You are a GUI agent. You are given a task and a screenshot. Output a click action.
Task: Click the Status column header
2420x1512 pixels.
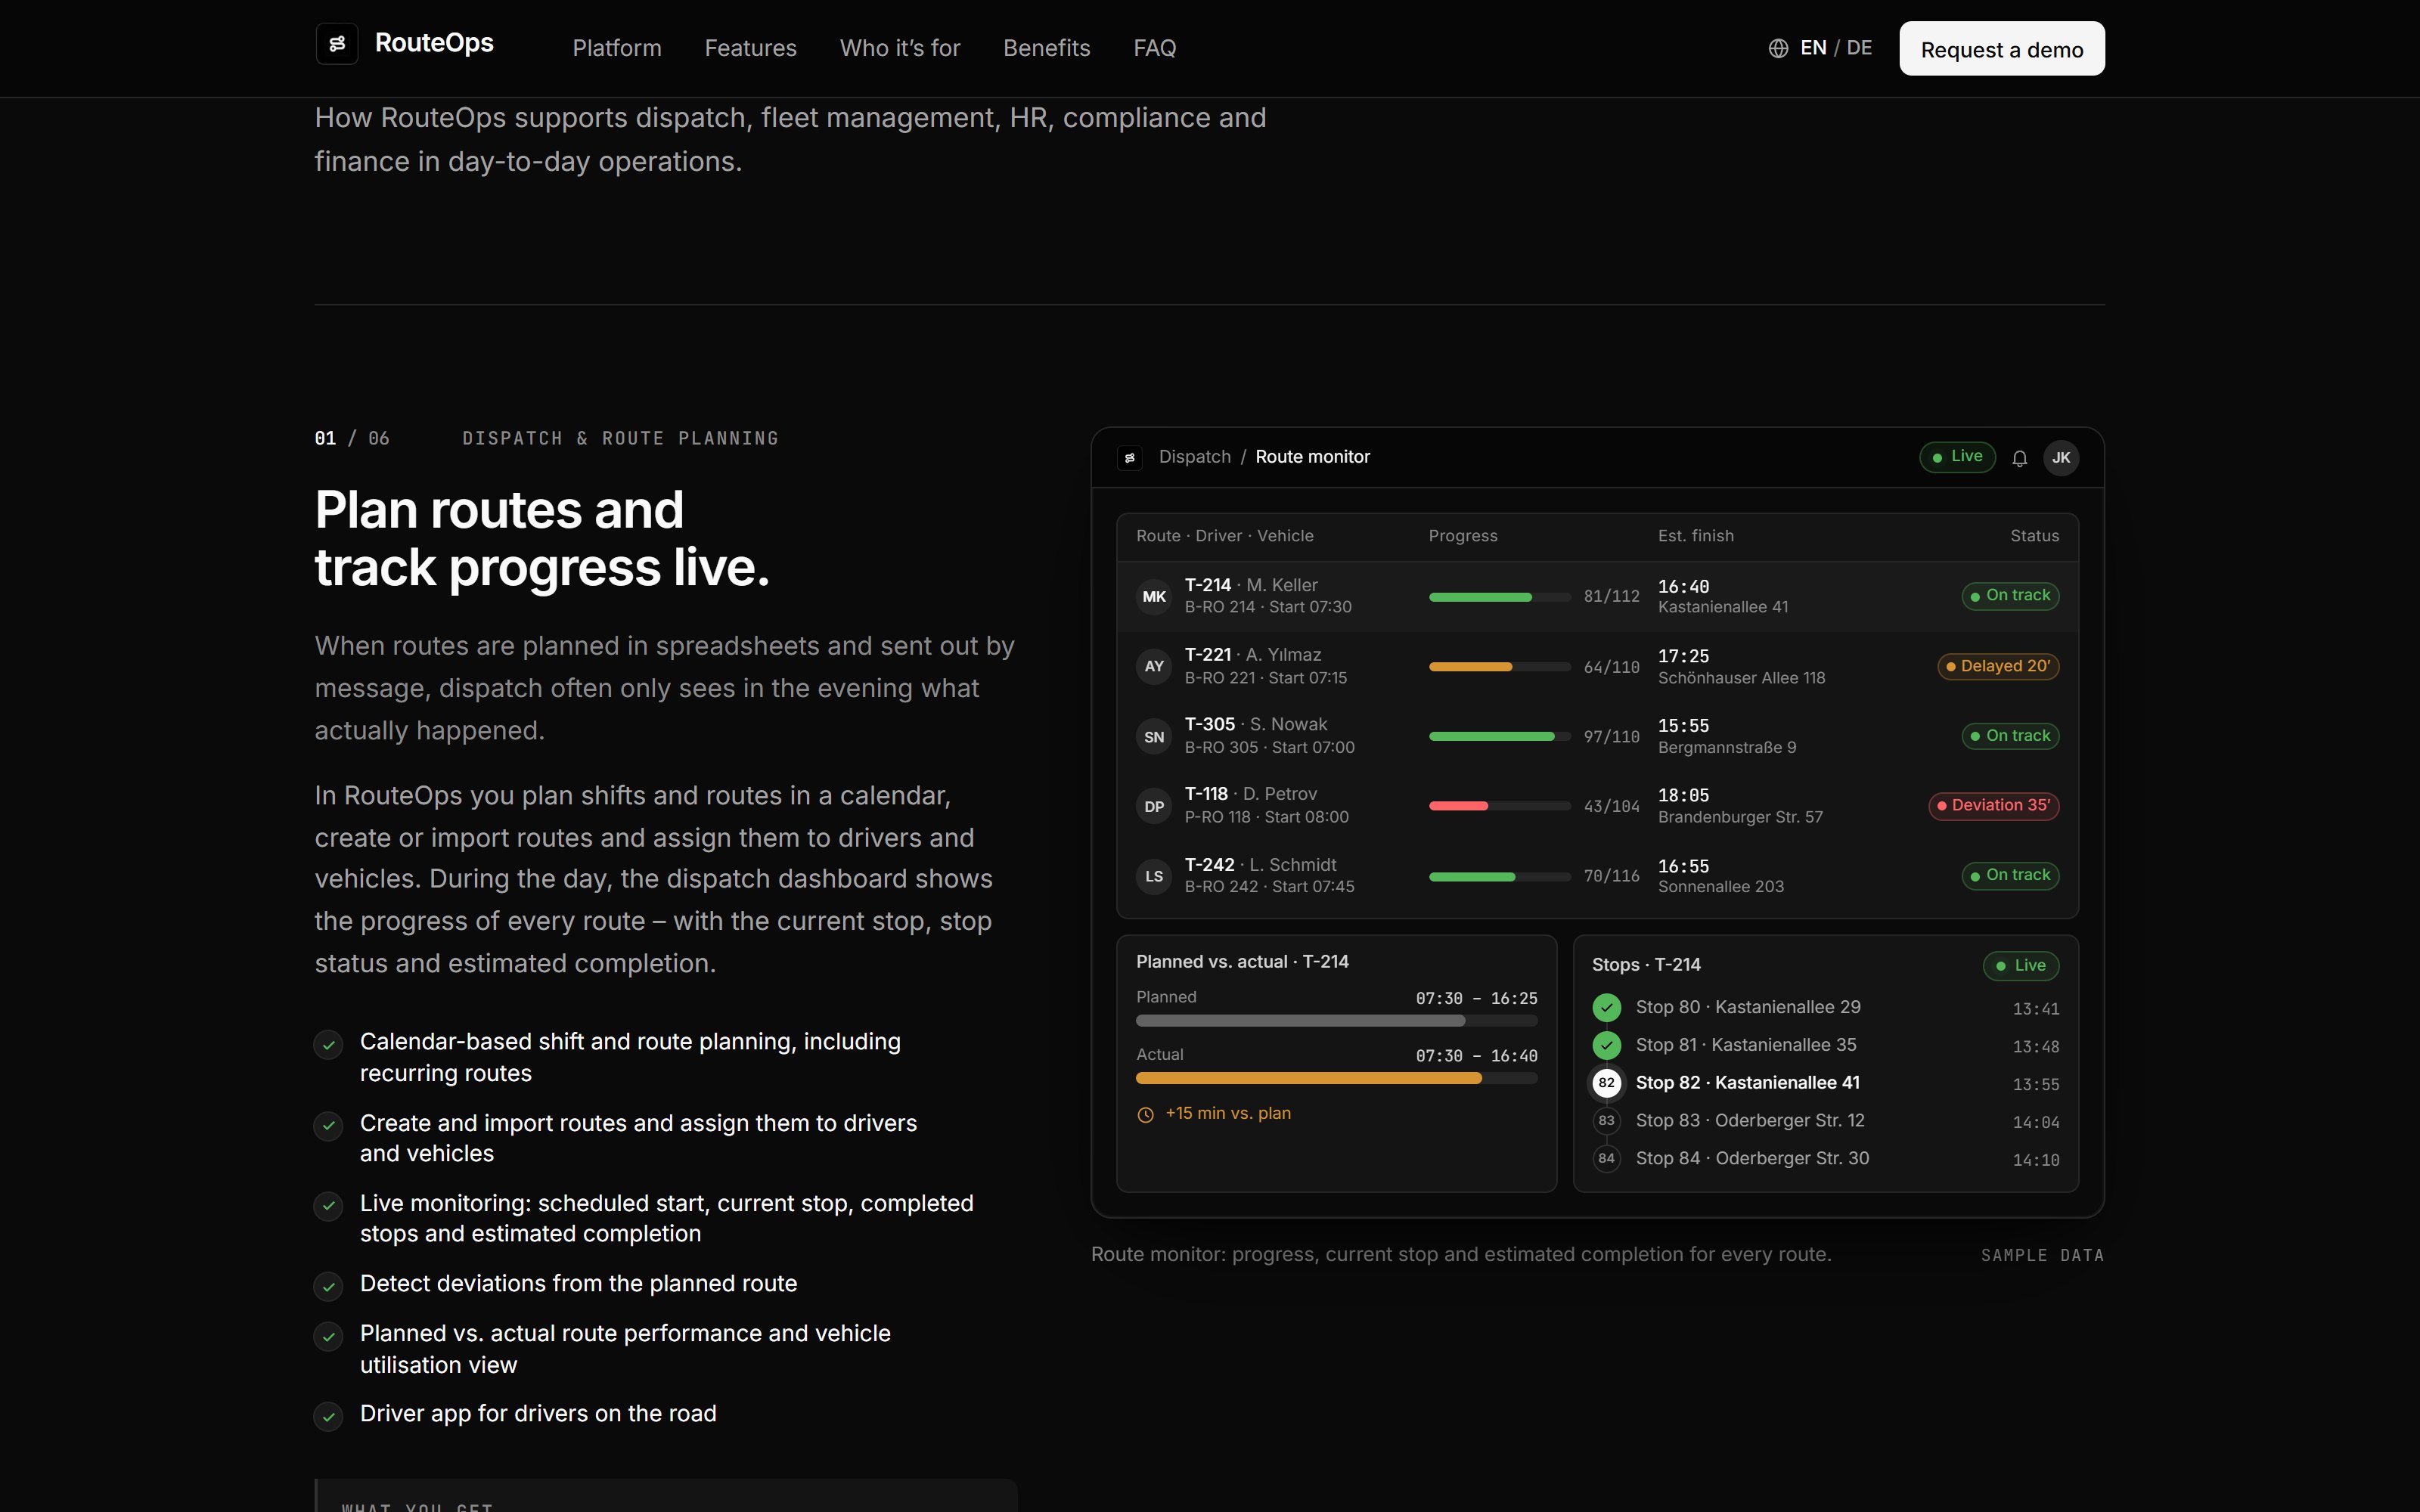click(2035, 536)
